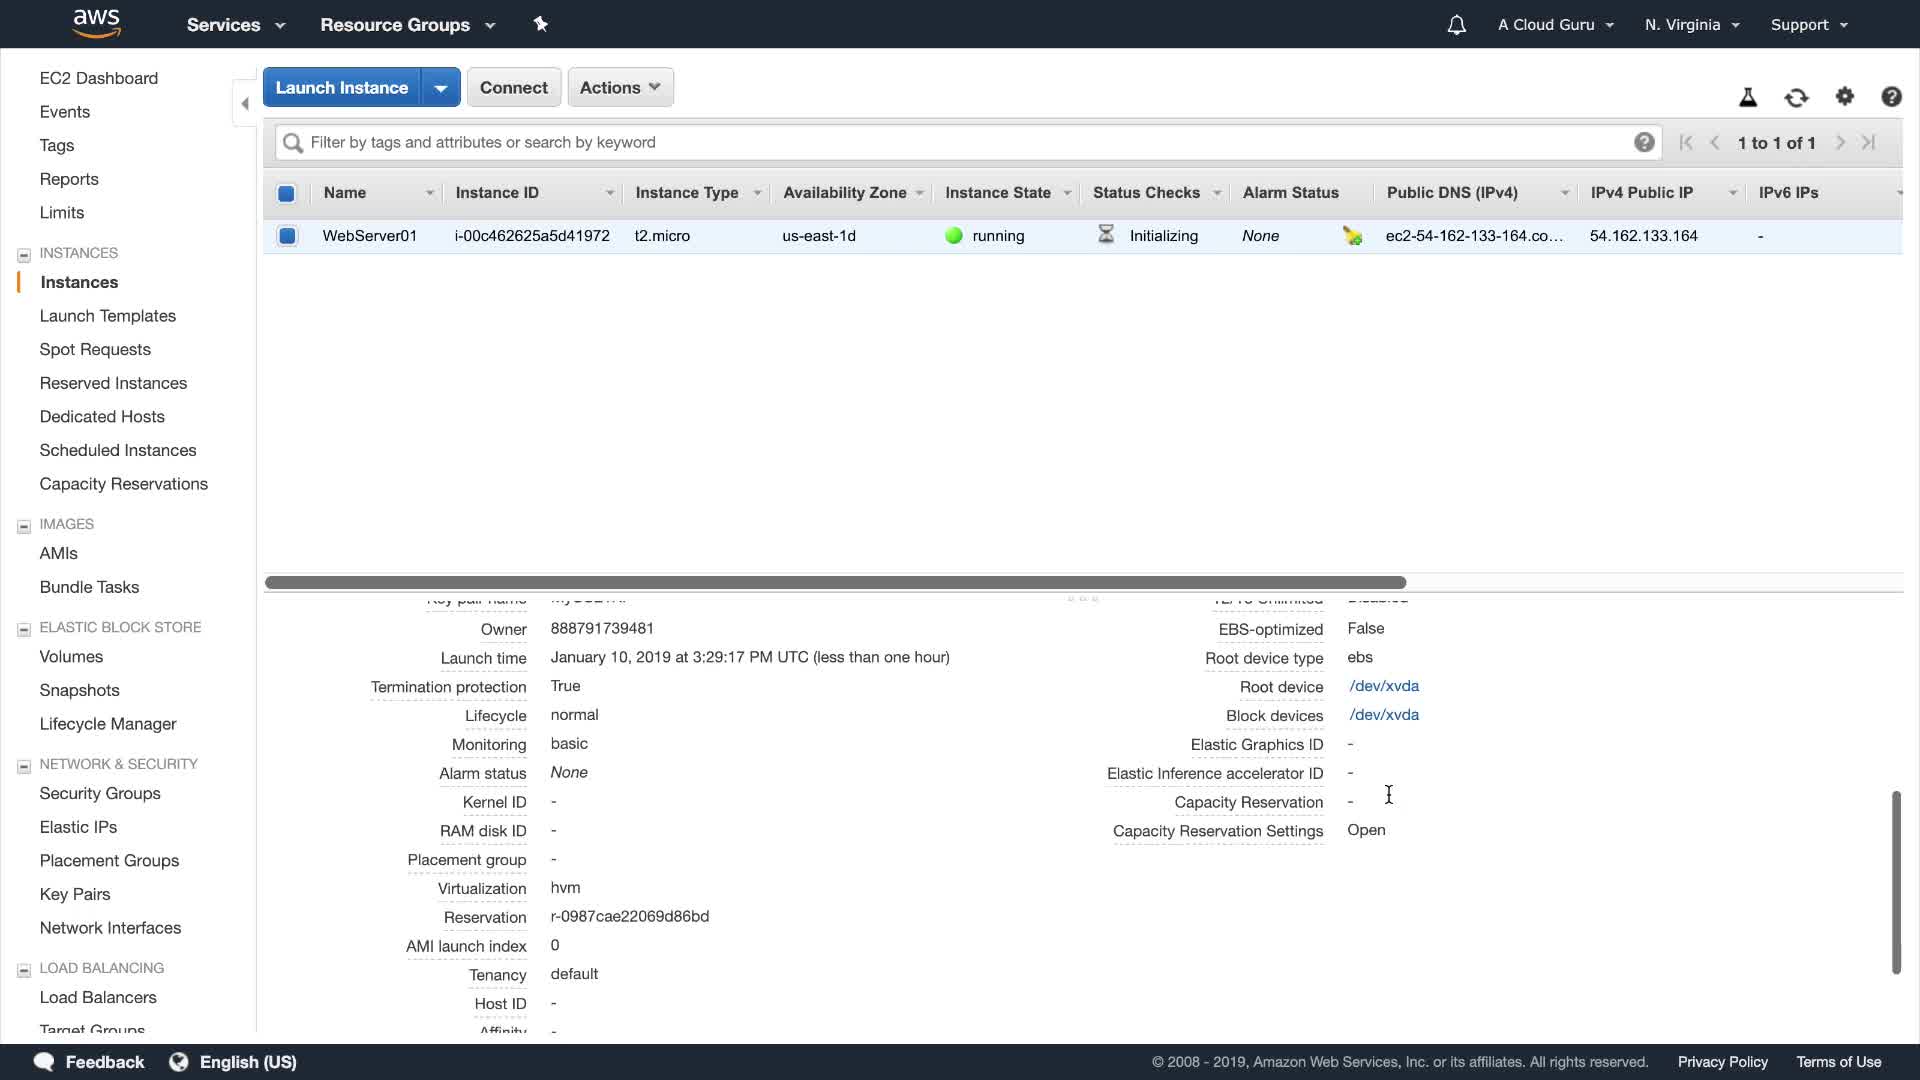Open the /dev/xvda root device link
Image resolution: width=1920 pixels, height=1080 pixels.
pos(1384,686)
